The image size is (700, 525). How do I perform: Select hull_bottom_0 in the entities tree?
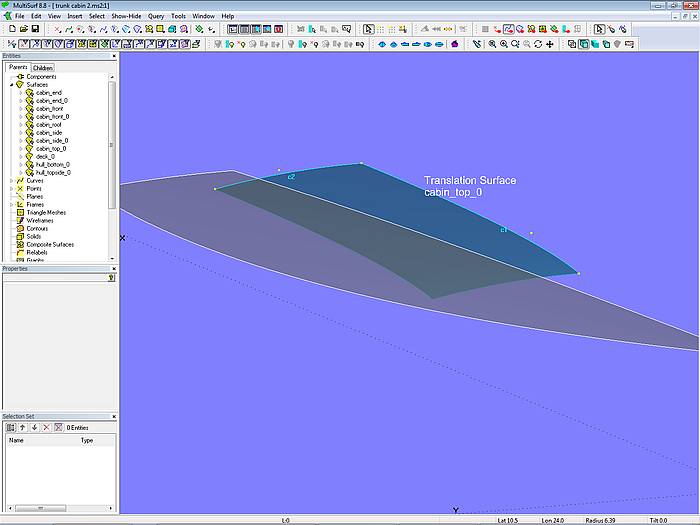[x=53, y=165]
